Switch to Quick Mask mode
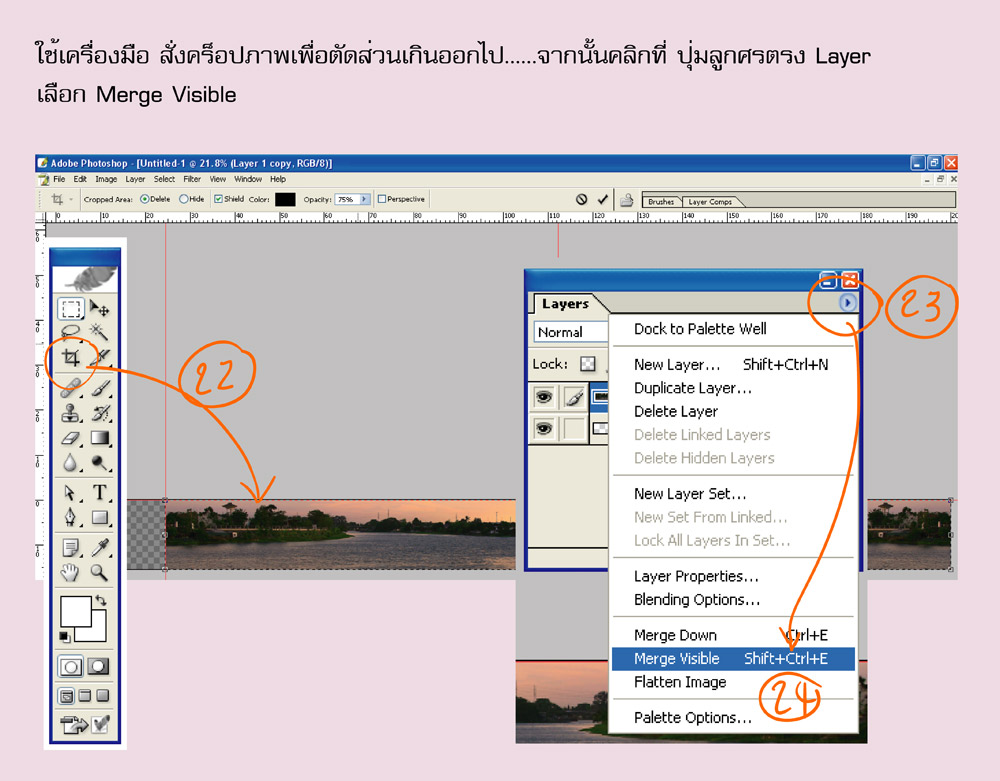This screenshot has width=1000, height=781. [98, 667]
